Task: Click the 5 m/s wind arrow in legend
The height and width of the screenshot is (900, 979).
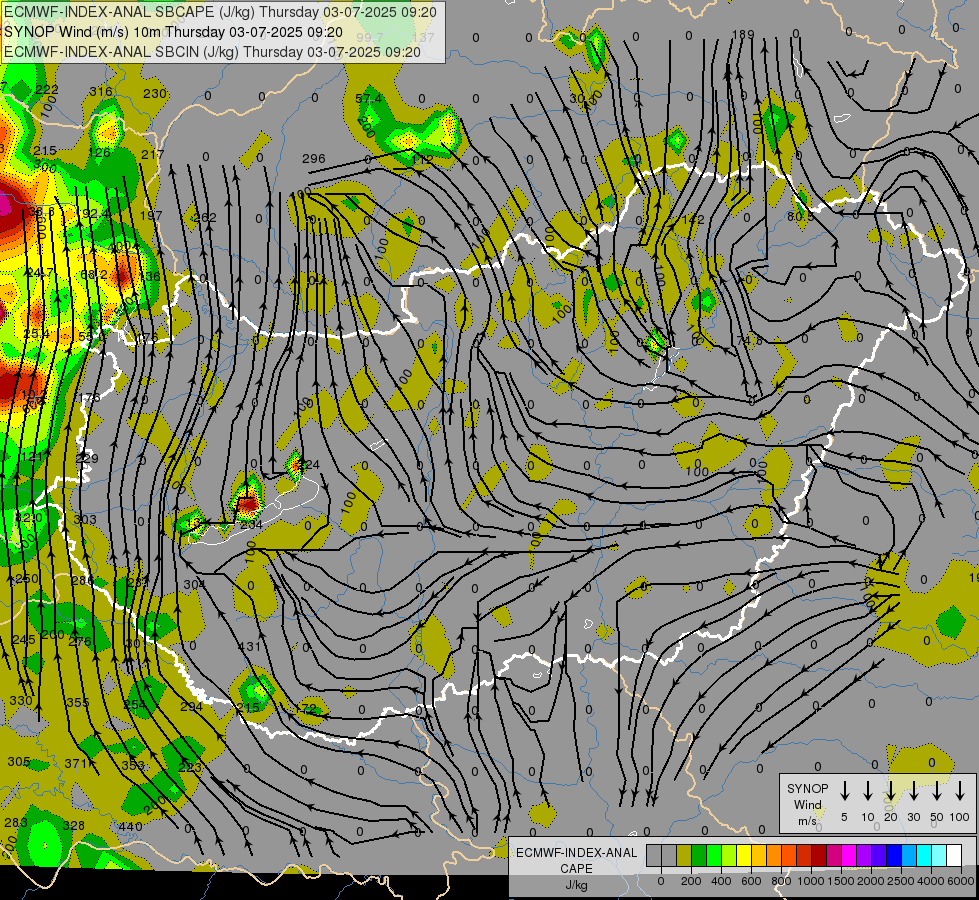Action: pos(844,791)
